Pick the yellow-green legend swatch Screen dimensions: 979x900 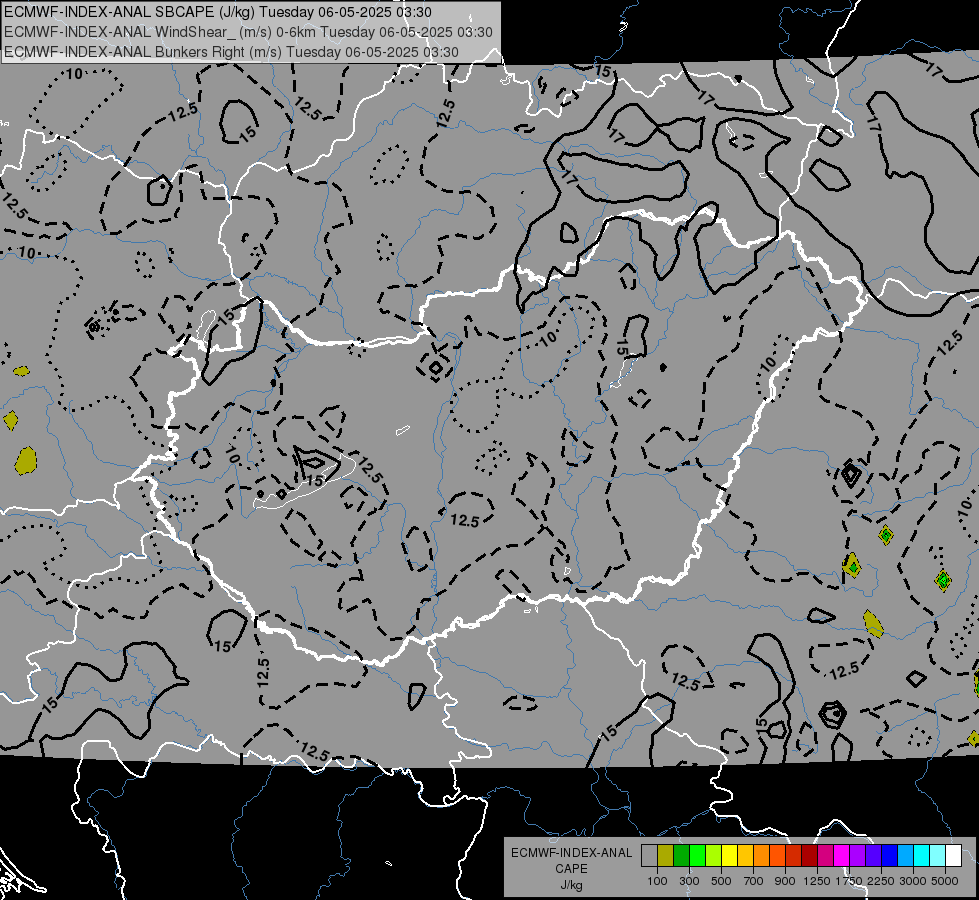pyautogui.click(x=713, y=856)
